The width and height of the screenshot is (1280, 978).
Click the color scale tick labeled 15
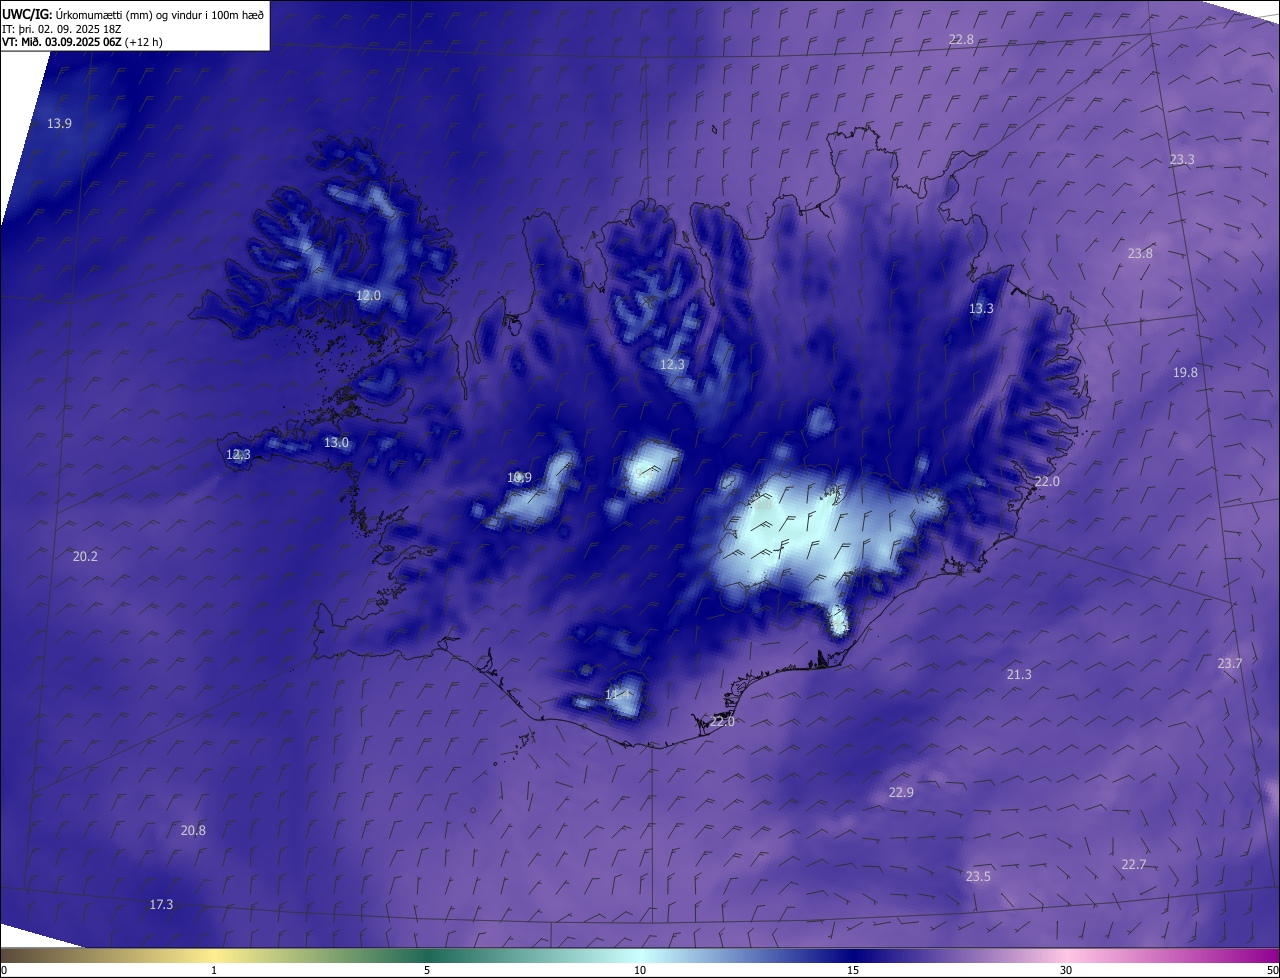coord(853,970)
